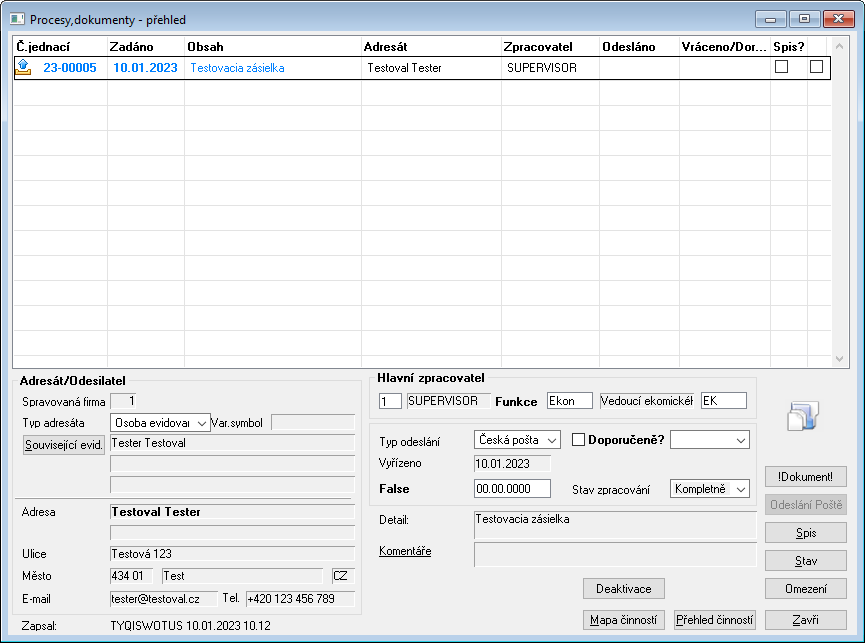The width and height of the screenshot is (865, 643).
Task: Click the scroll down arrow of the table
Action: pyautogui.click(x=839, y=359)
